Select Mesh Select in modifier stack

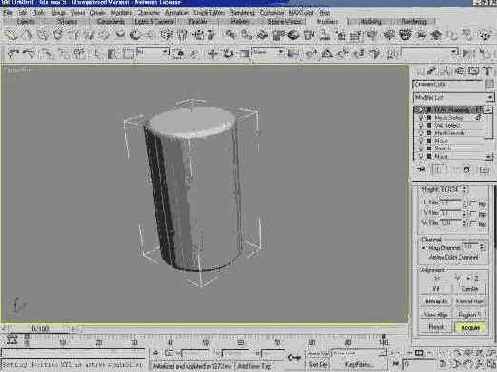click(x=449, y=118)
